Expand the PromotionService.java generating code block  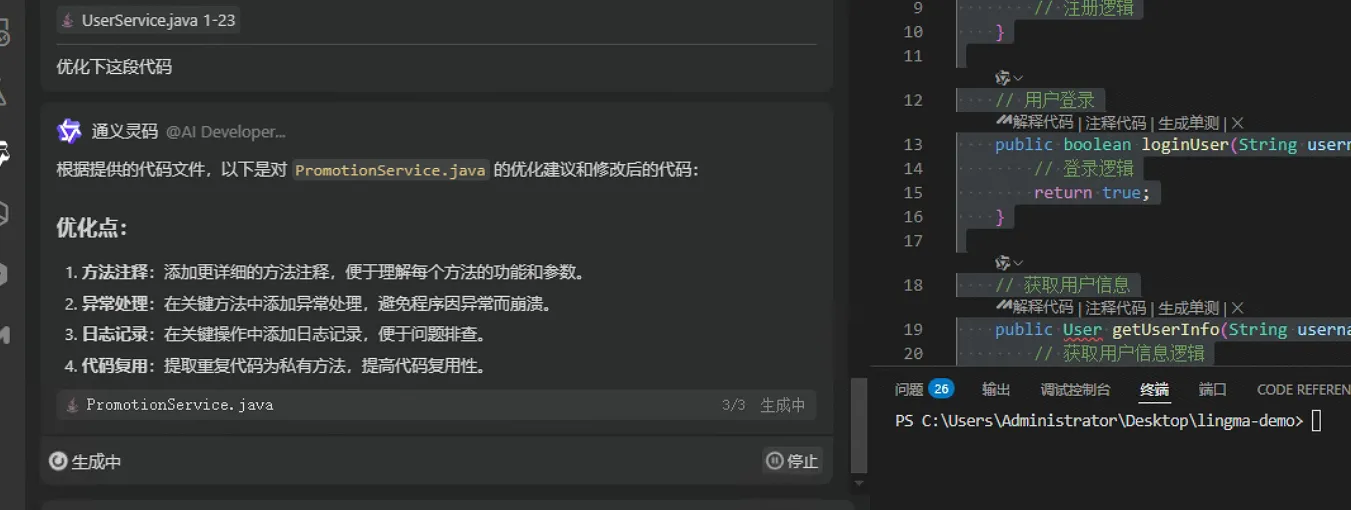[437, 405]
